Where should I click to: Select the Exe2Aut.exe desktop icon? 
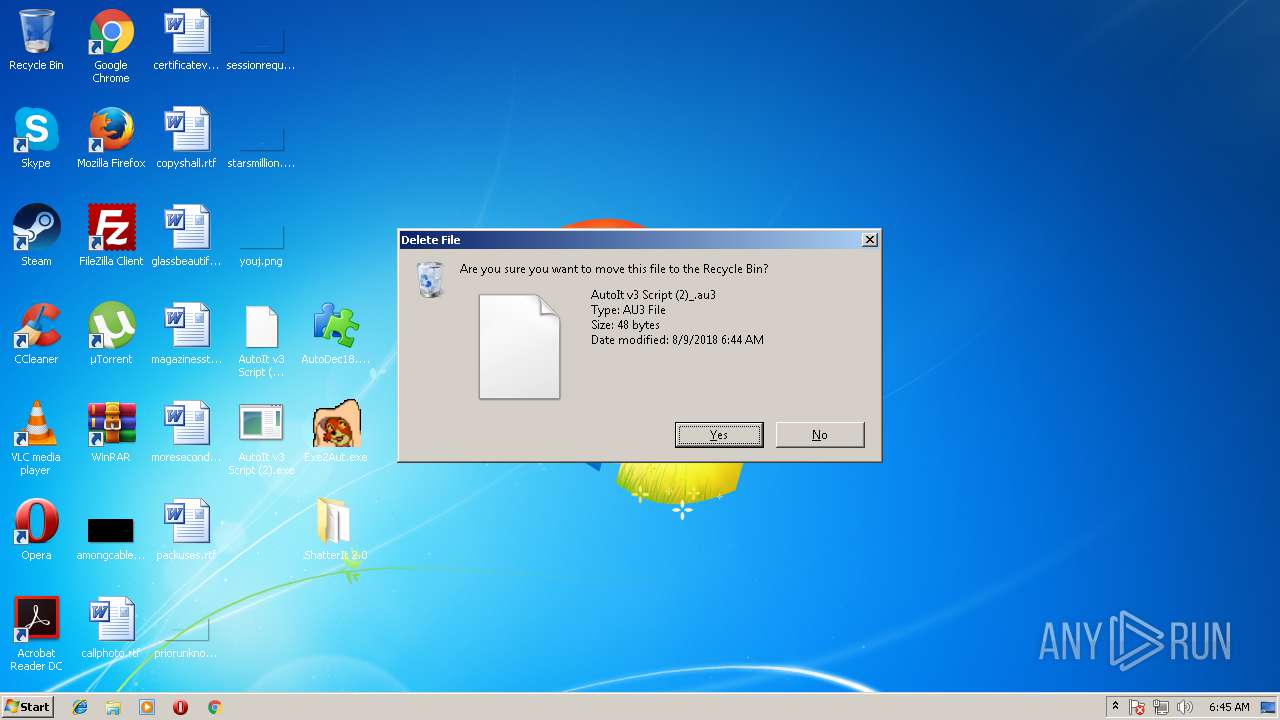336,432
